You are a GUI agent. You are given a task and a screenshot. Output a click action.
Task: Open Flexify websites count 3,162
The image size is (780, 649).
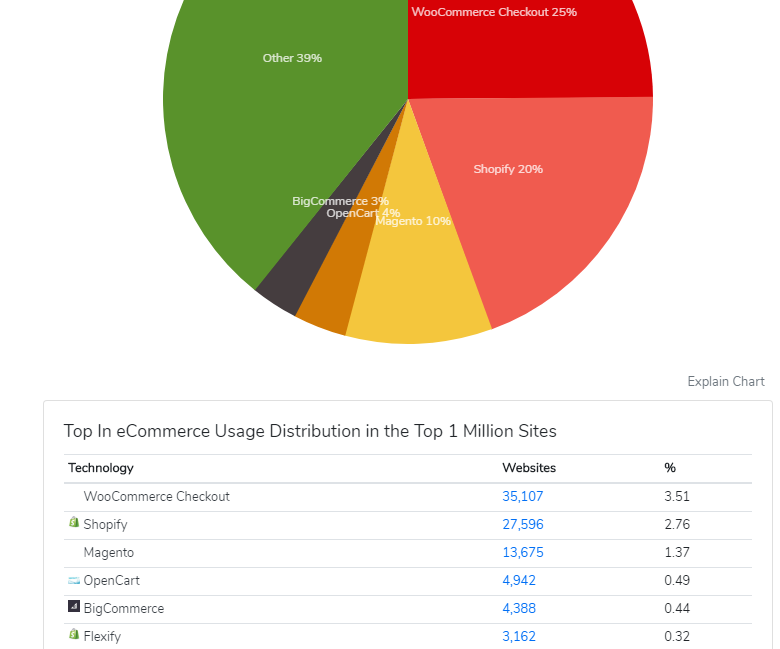pos(519,636)
